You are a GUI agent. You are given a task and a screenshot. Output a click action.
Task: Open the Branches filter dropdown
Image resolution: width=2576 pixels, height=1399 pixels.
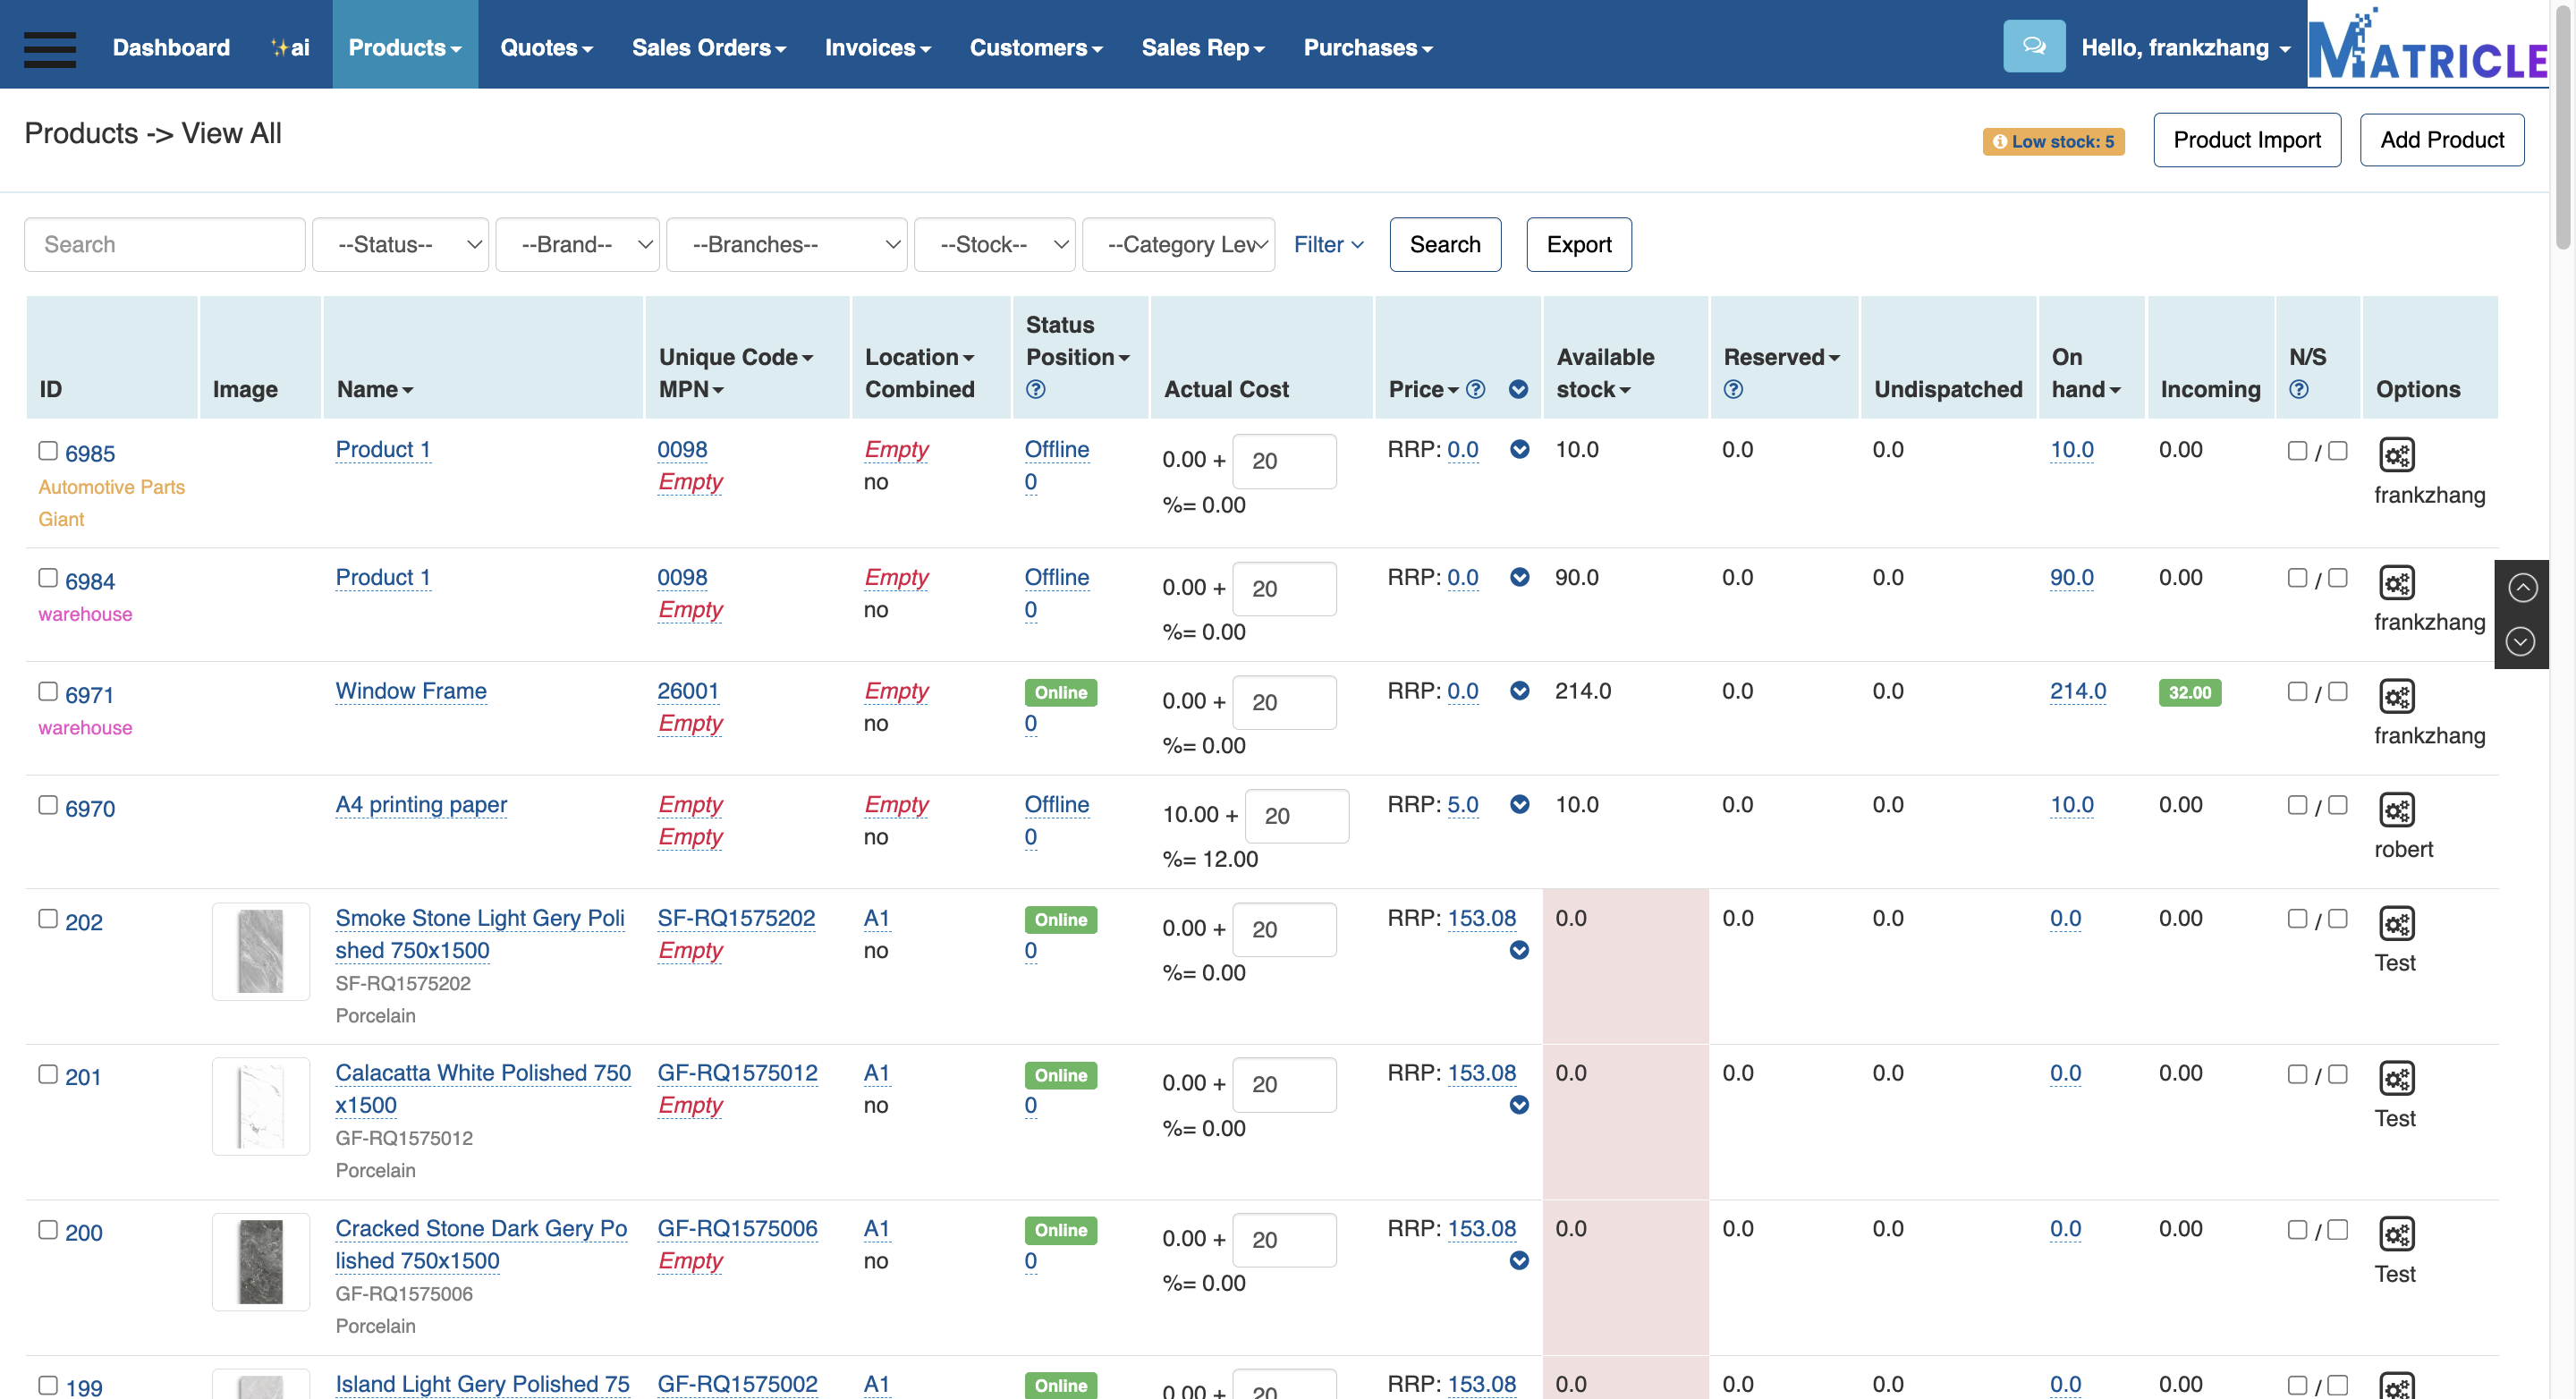click(786, 244)
